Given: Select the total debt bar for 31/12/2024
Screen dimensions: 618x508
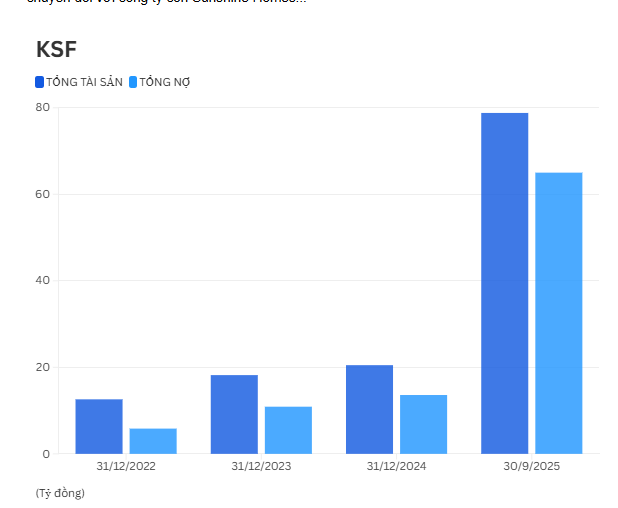Looking at the screenshot, I should coord(423,424).
